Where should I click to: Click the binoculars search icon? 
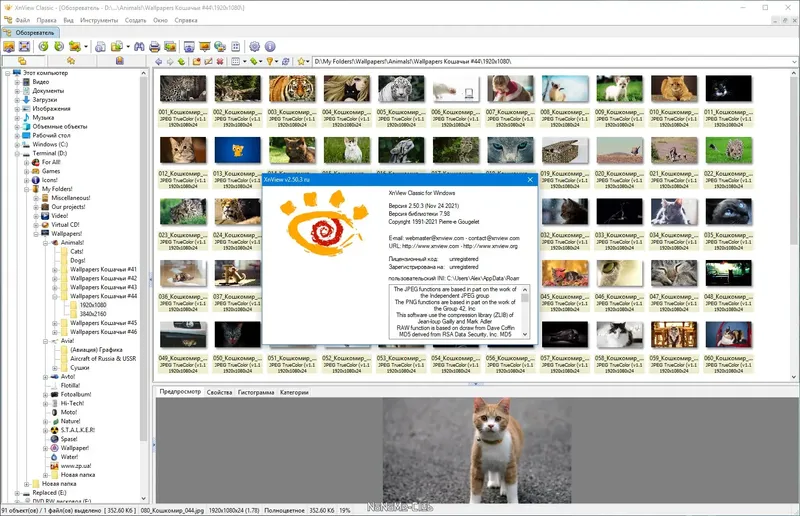[x=139, y=46]
